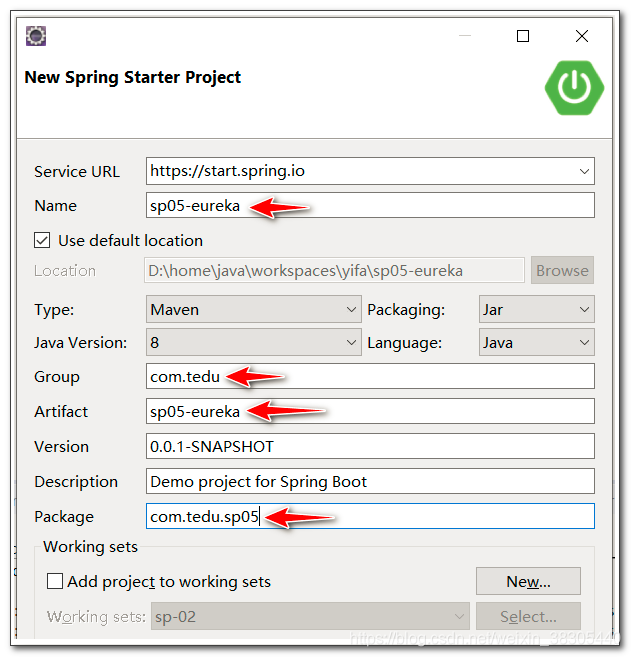Click the Artifact label
This screenshot has width=631, height=657.
[x=61, y=412]
